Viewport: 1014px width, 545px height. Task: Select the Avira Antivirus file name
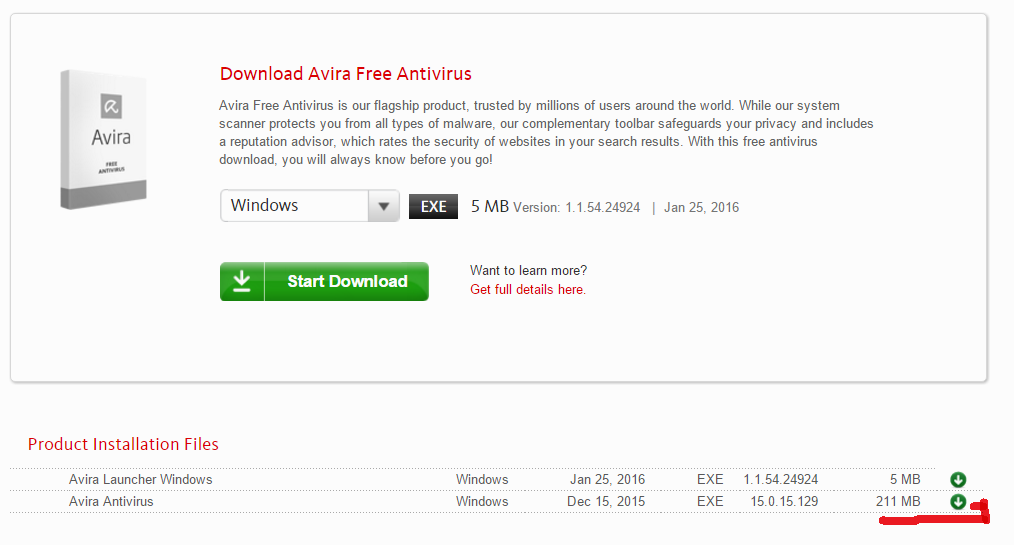pos(111,501)
